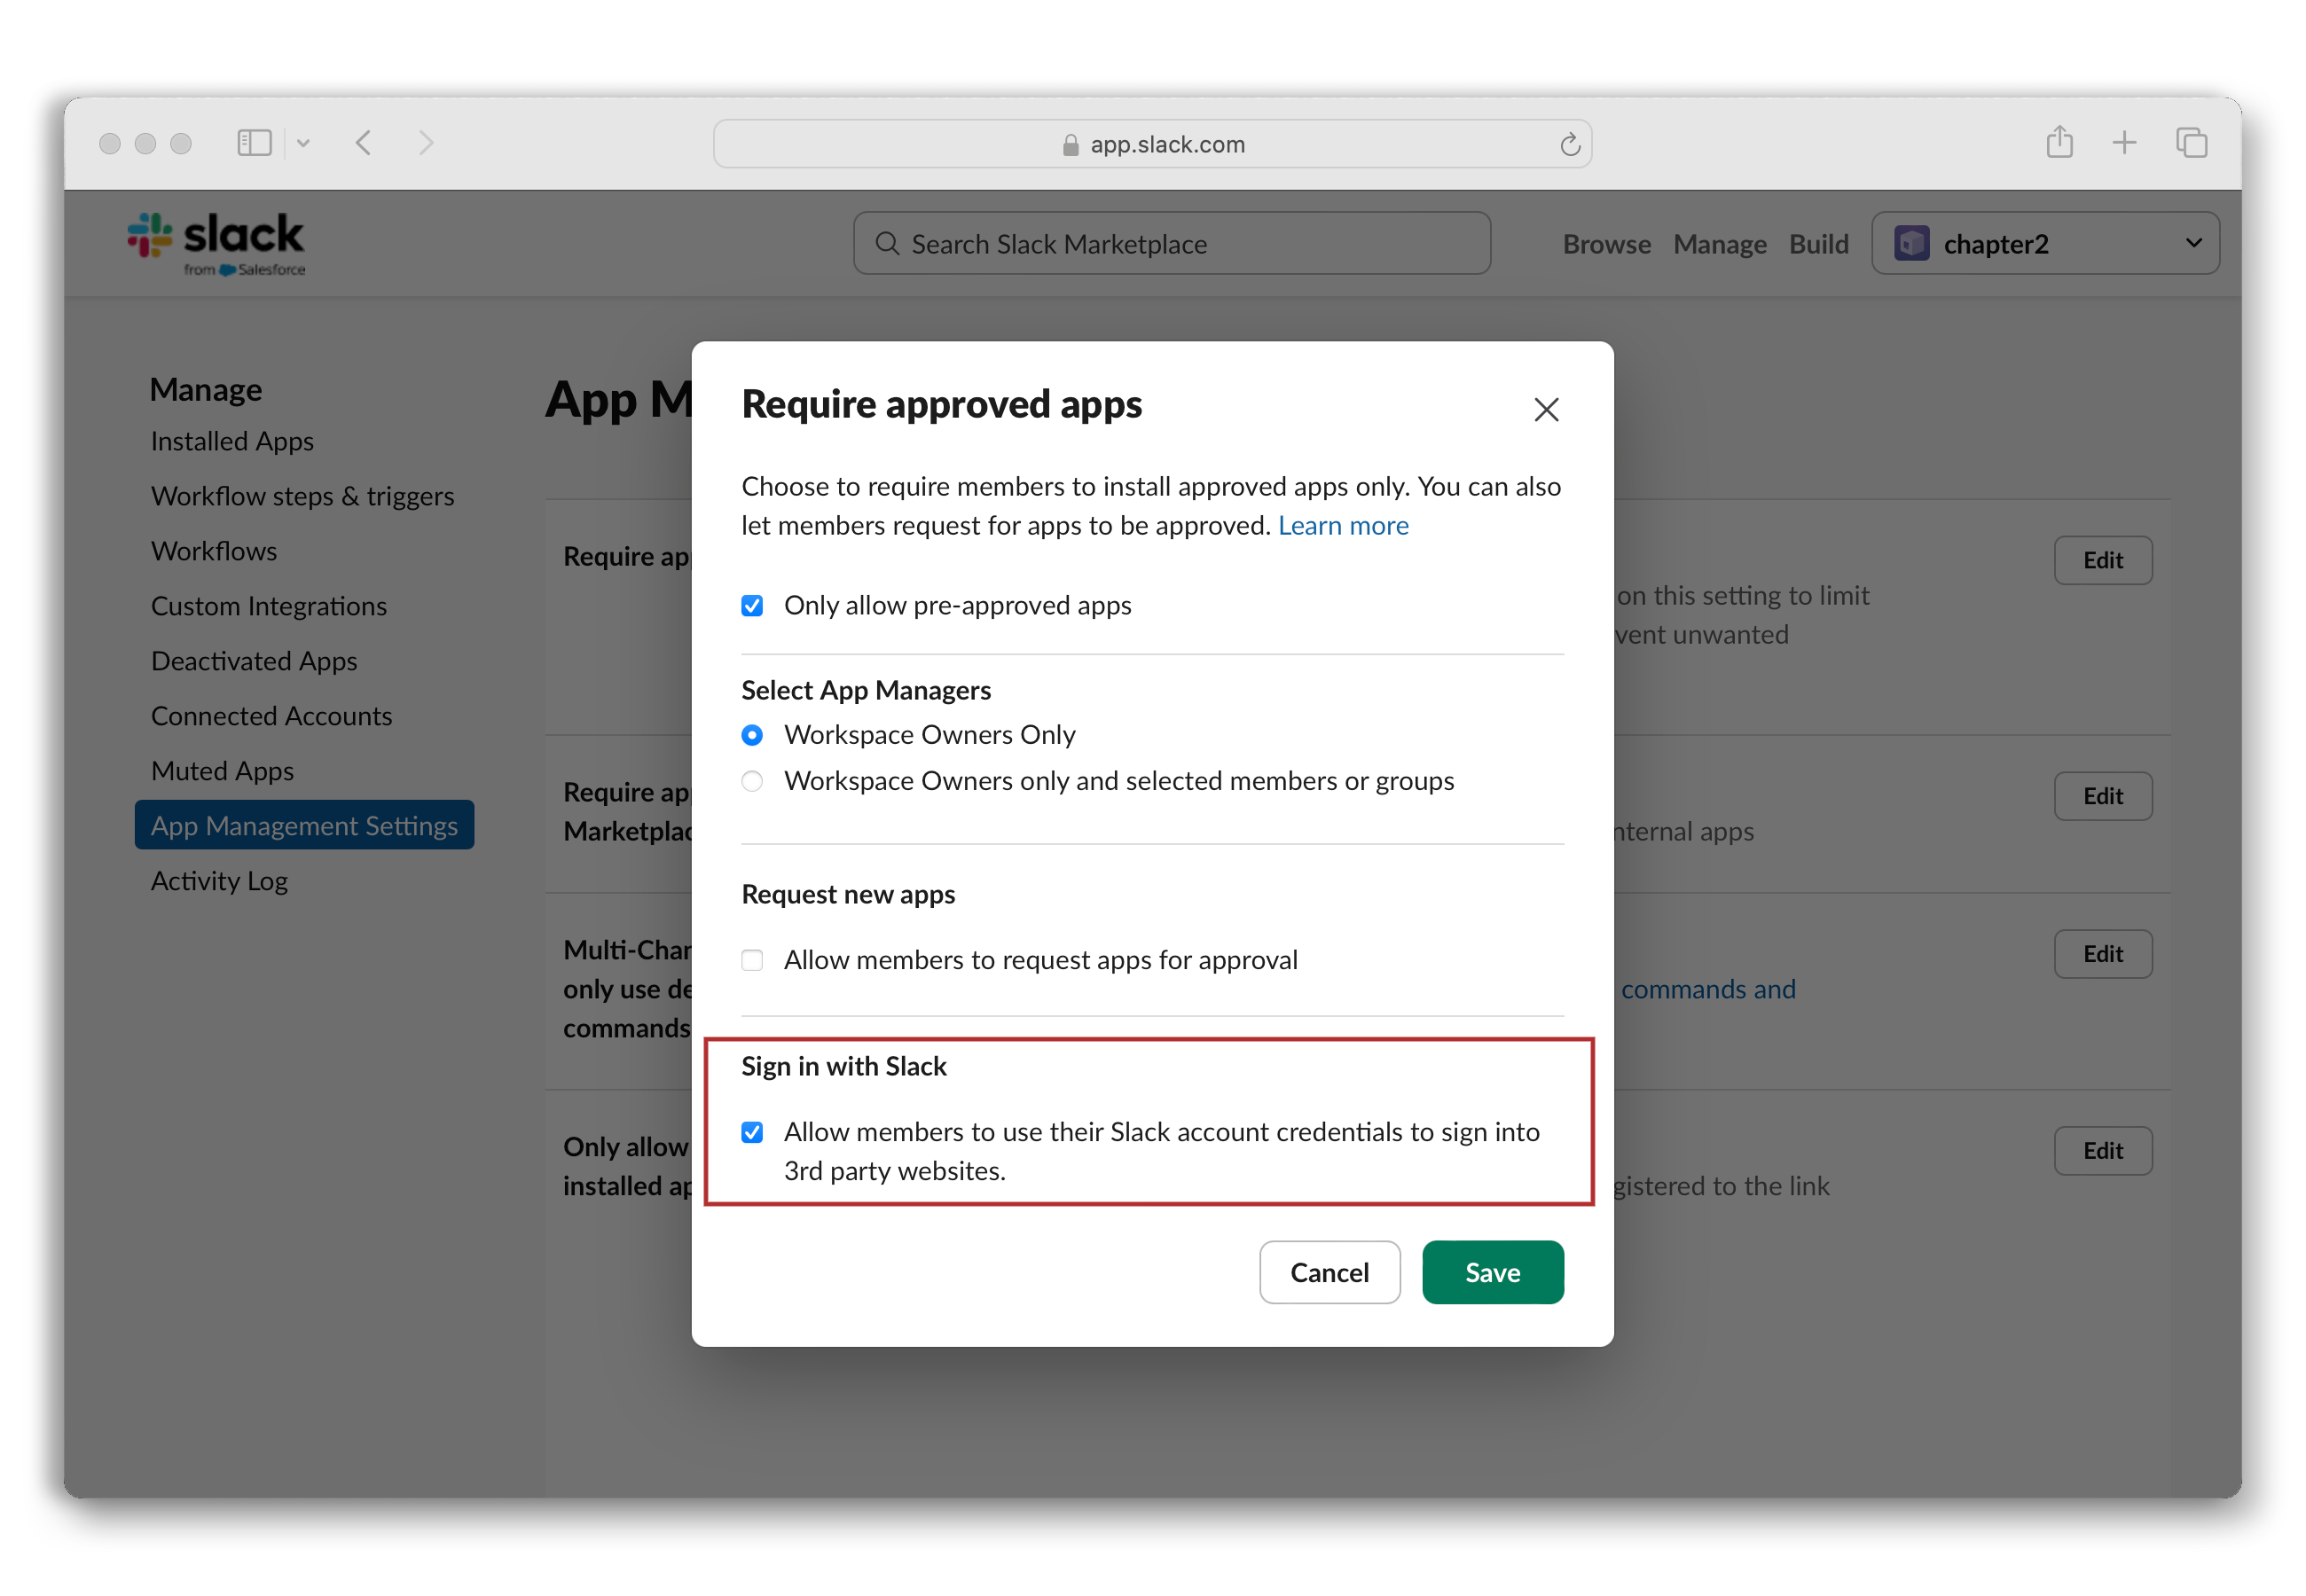Viewport: 2306px width, 1596px height.
Task: Open Deactivated Apps
Action: tap(254, 661)
